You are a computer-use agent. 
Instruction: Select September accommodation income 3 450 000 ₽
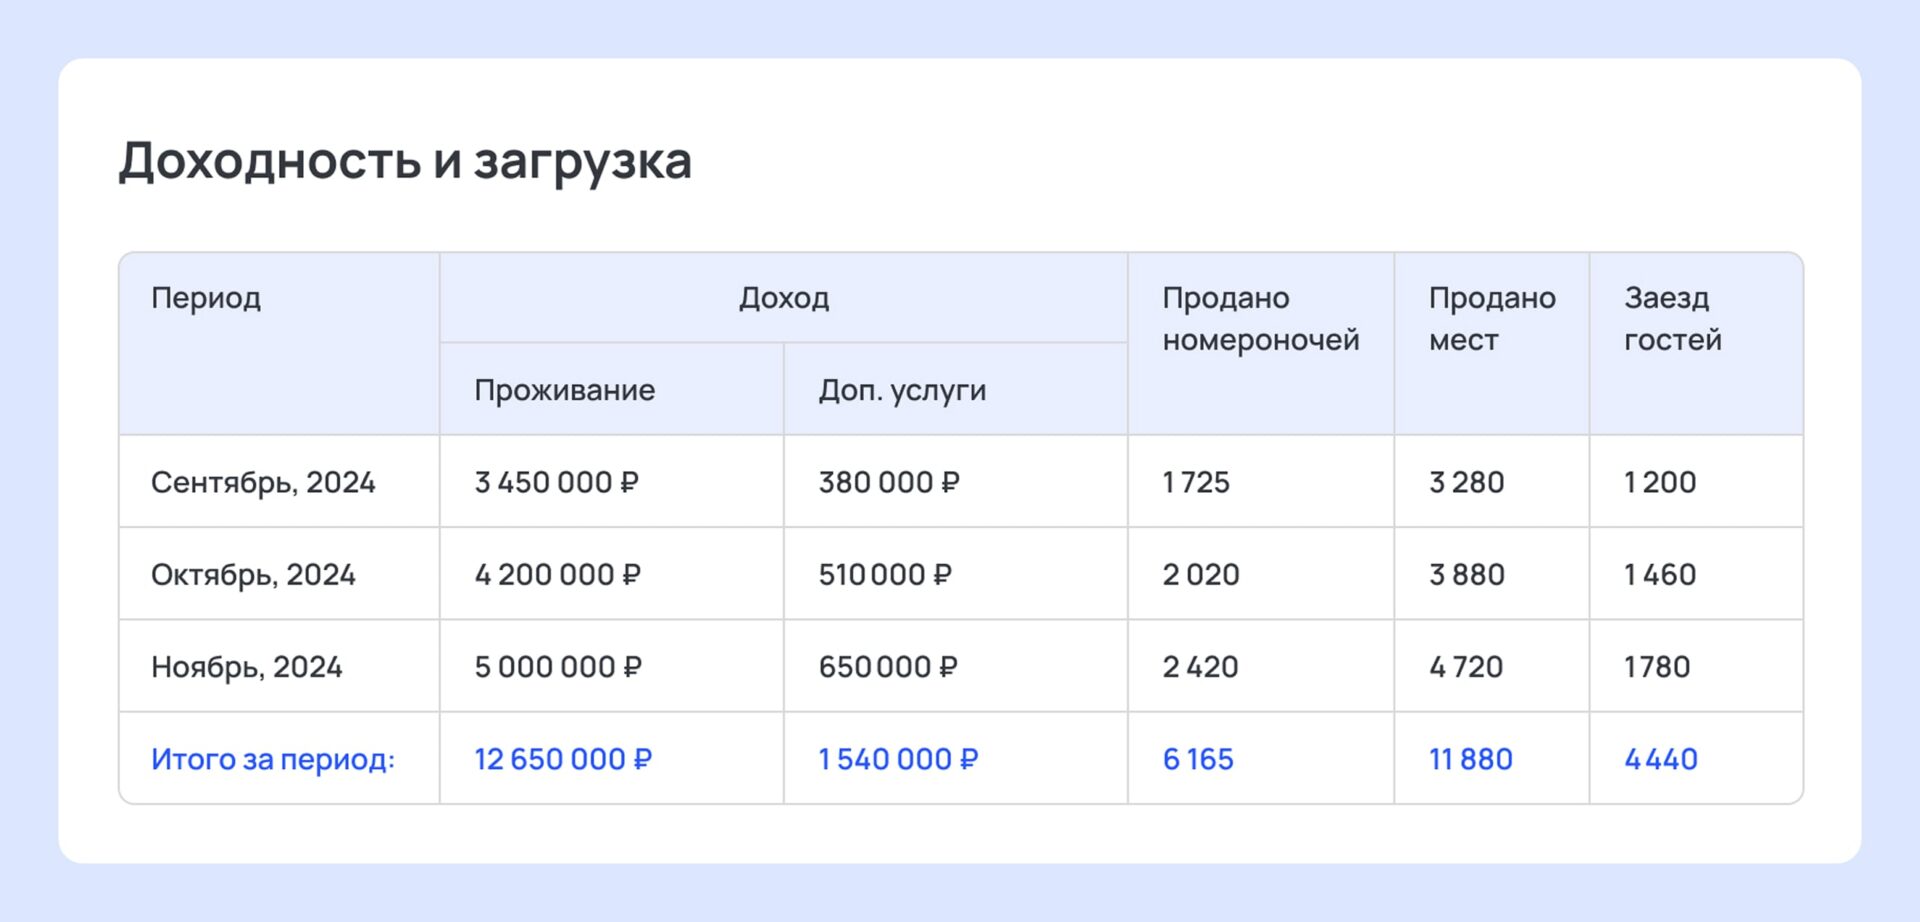pyautogui.click(x=556, y=482)
